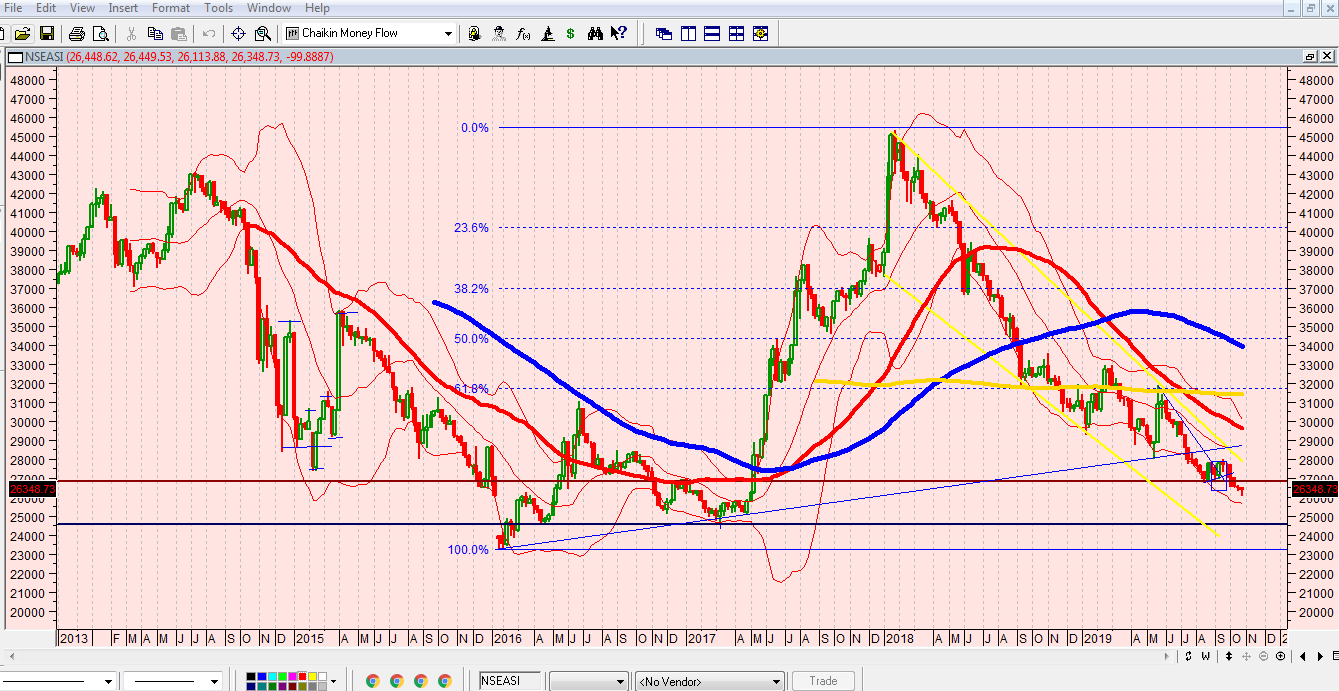This screenshot has width=1339, height=691.
Task: Open the Format menu
Action: (171, 8)
